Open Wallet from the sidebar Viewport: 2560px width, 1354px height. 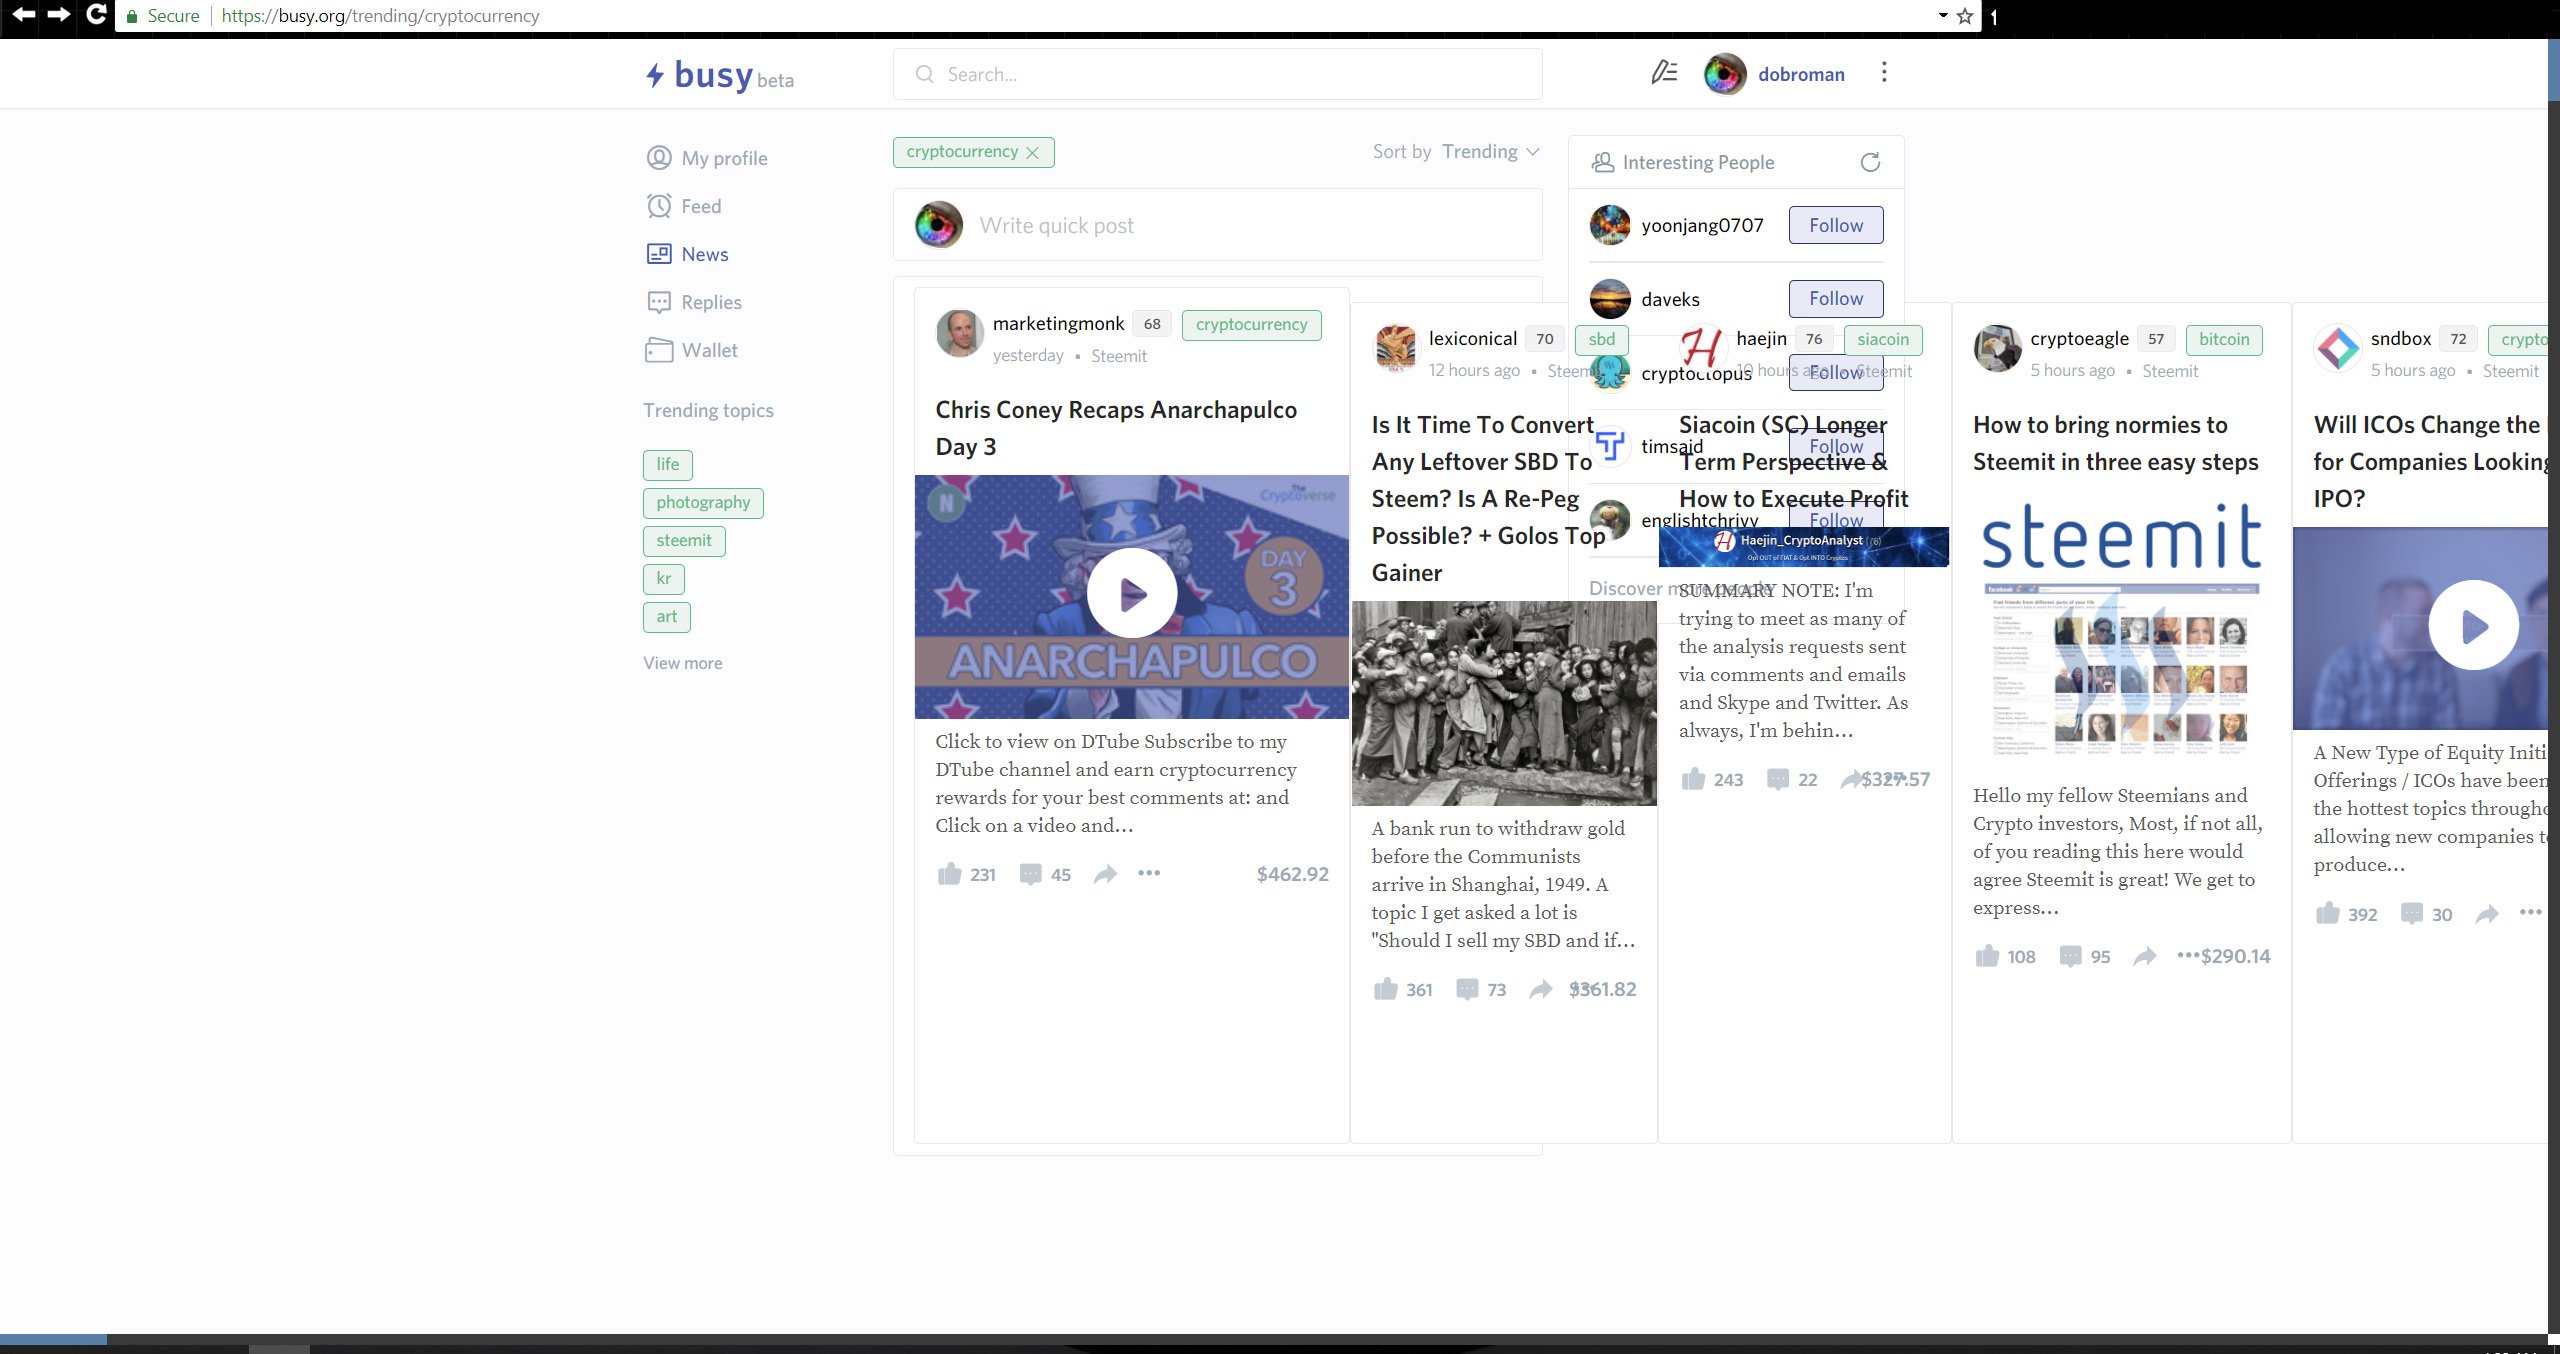point(709,350)
